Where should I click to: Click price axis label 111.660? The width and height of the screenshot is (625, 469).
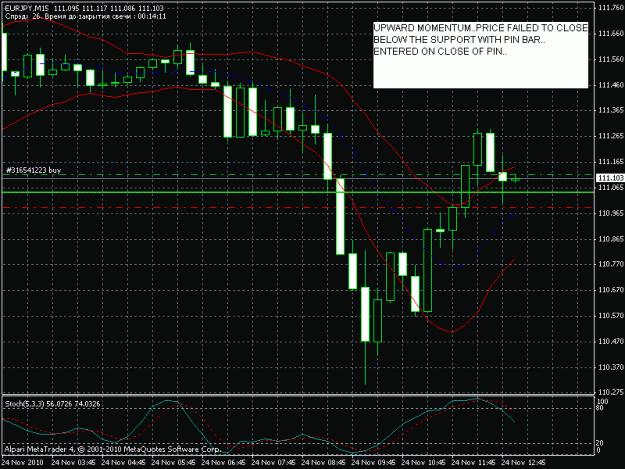pos(611,33)
